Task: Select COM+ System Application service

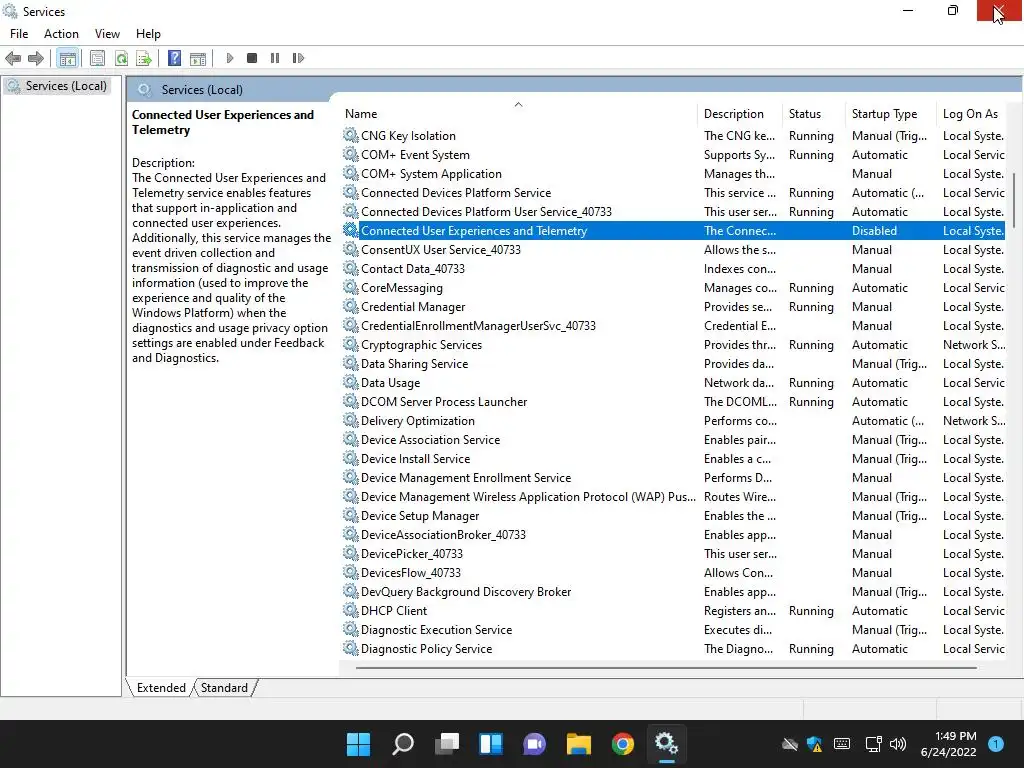Action: (673, 174)
